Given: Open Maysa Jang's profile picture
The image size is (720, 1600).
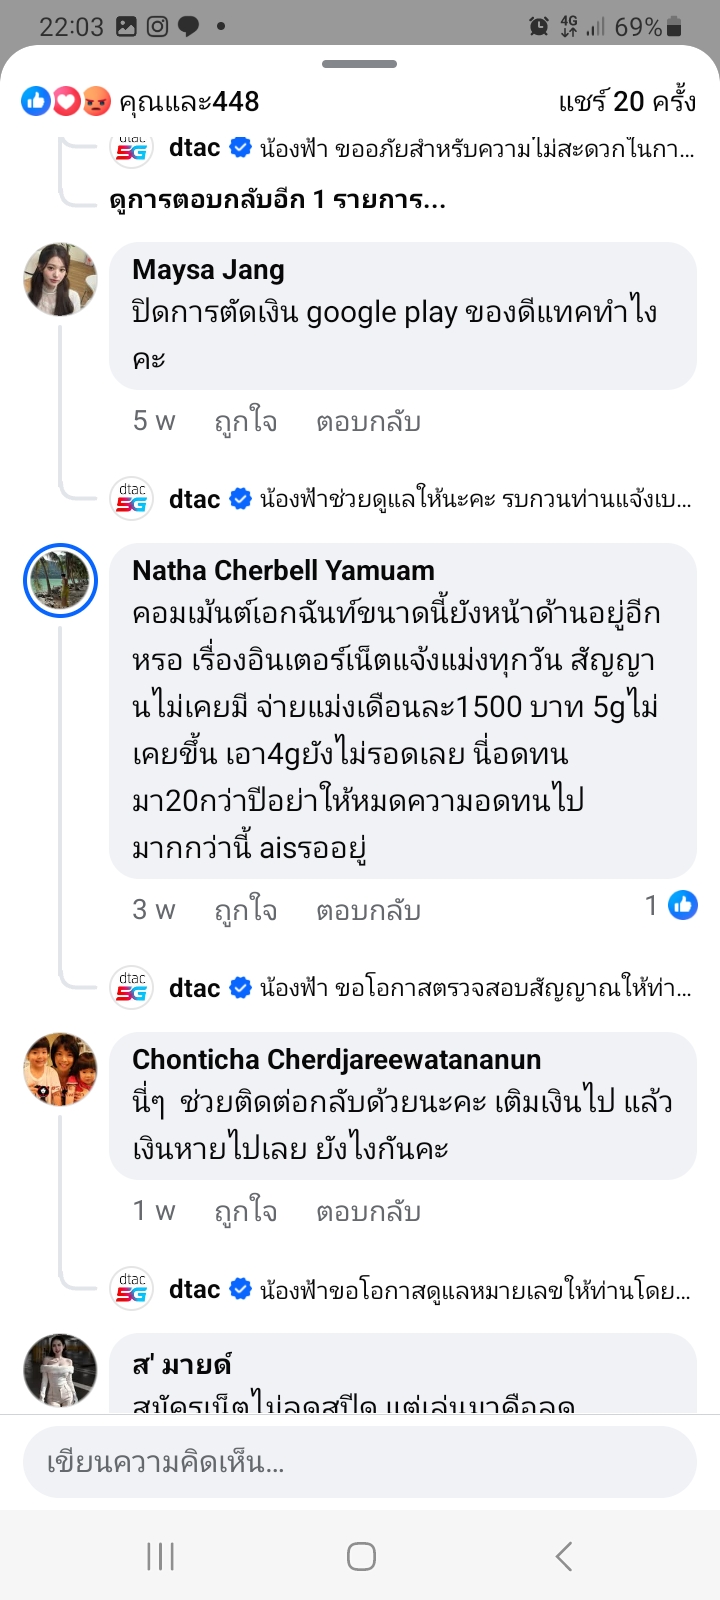Looking at the screenshot, I should 60,279.
